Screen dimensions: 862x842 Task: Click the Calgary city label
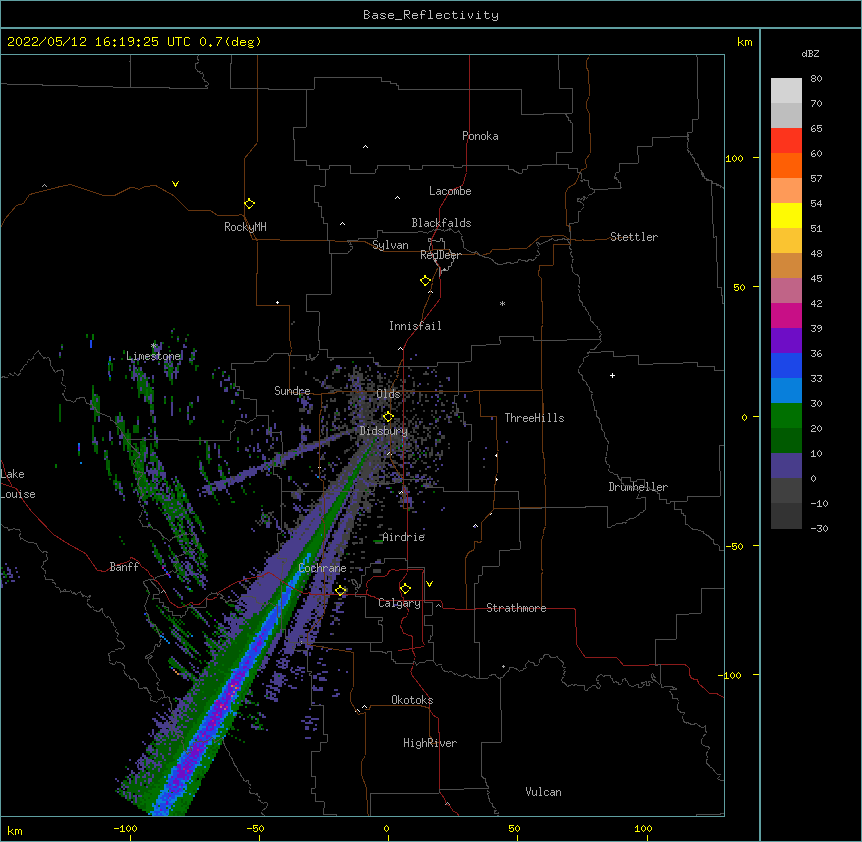[399, 603]
